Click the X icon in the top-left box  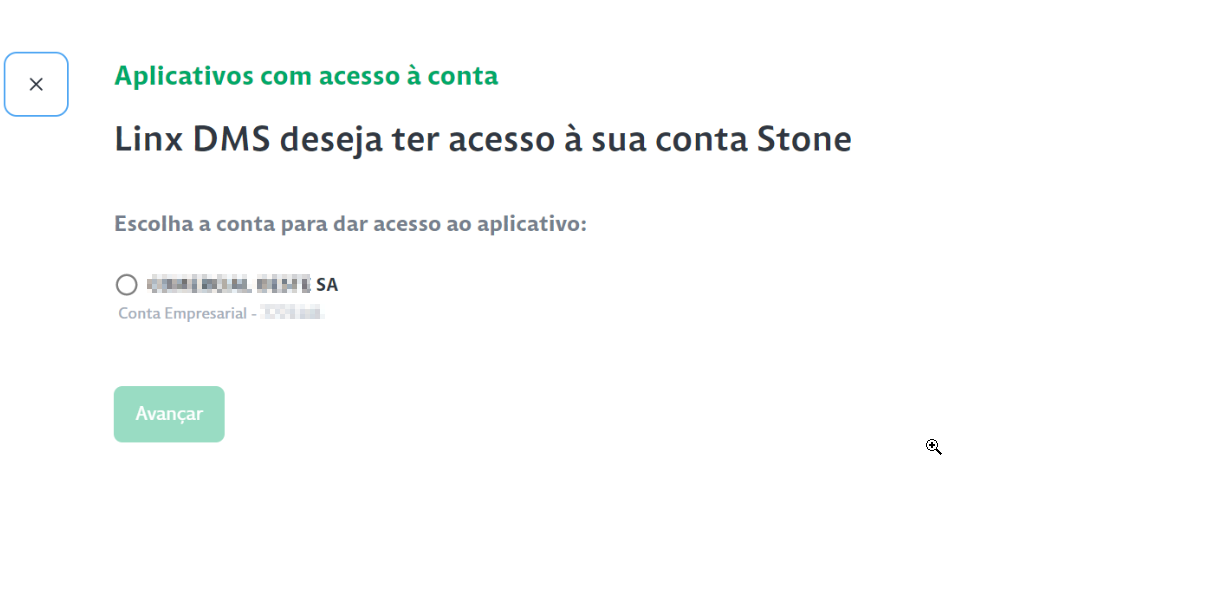click(36, 85)
